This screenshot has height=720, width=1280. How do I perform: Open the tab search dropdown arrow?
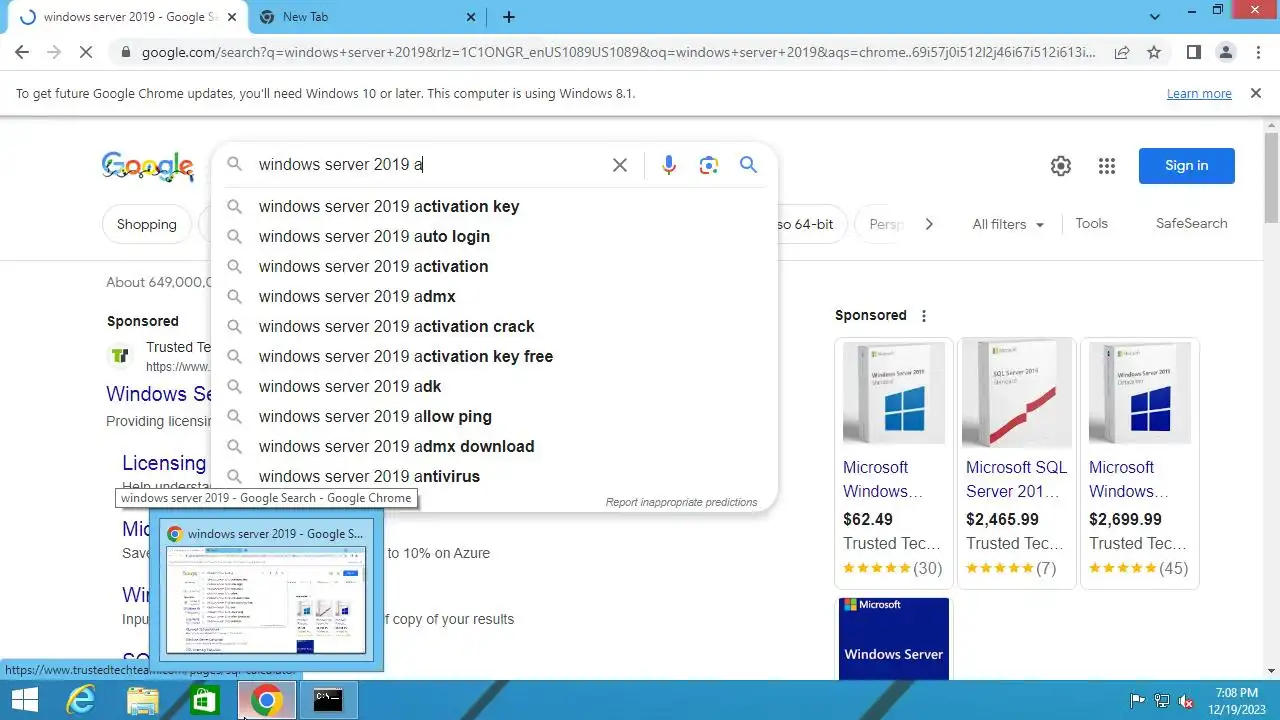1155,17
